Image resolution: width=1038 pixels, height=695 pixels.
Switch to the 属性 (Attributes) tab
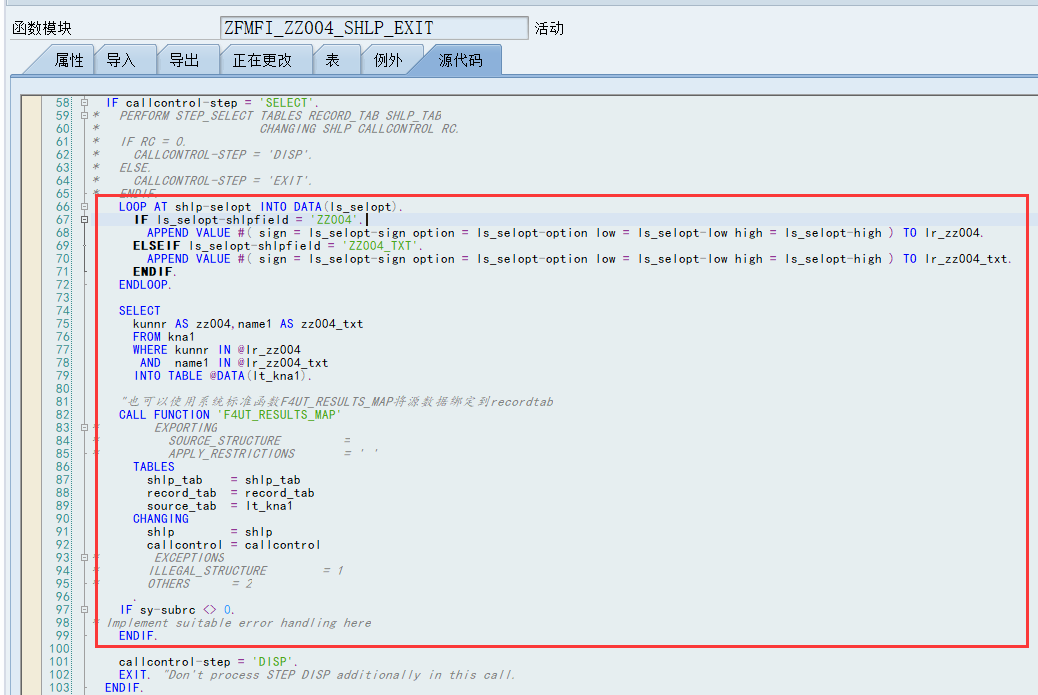click(69, 60)
